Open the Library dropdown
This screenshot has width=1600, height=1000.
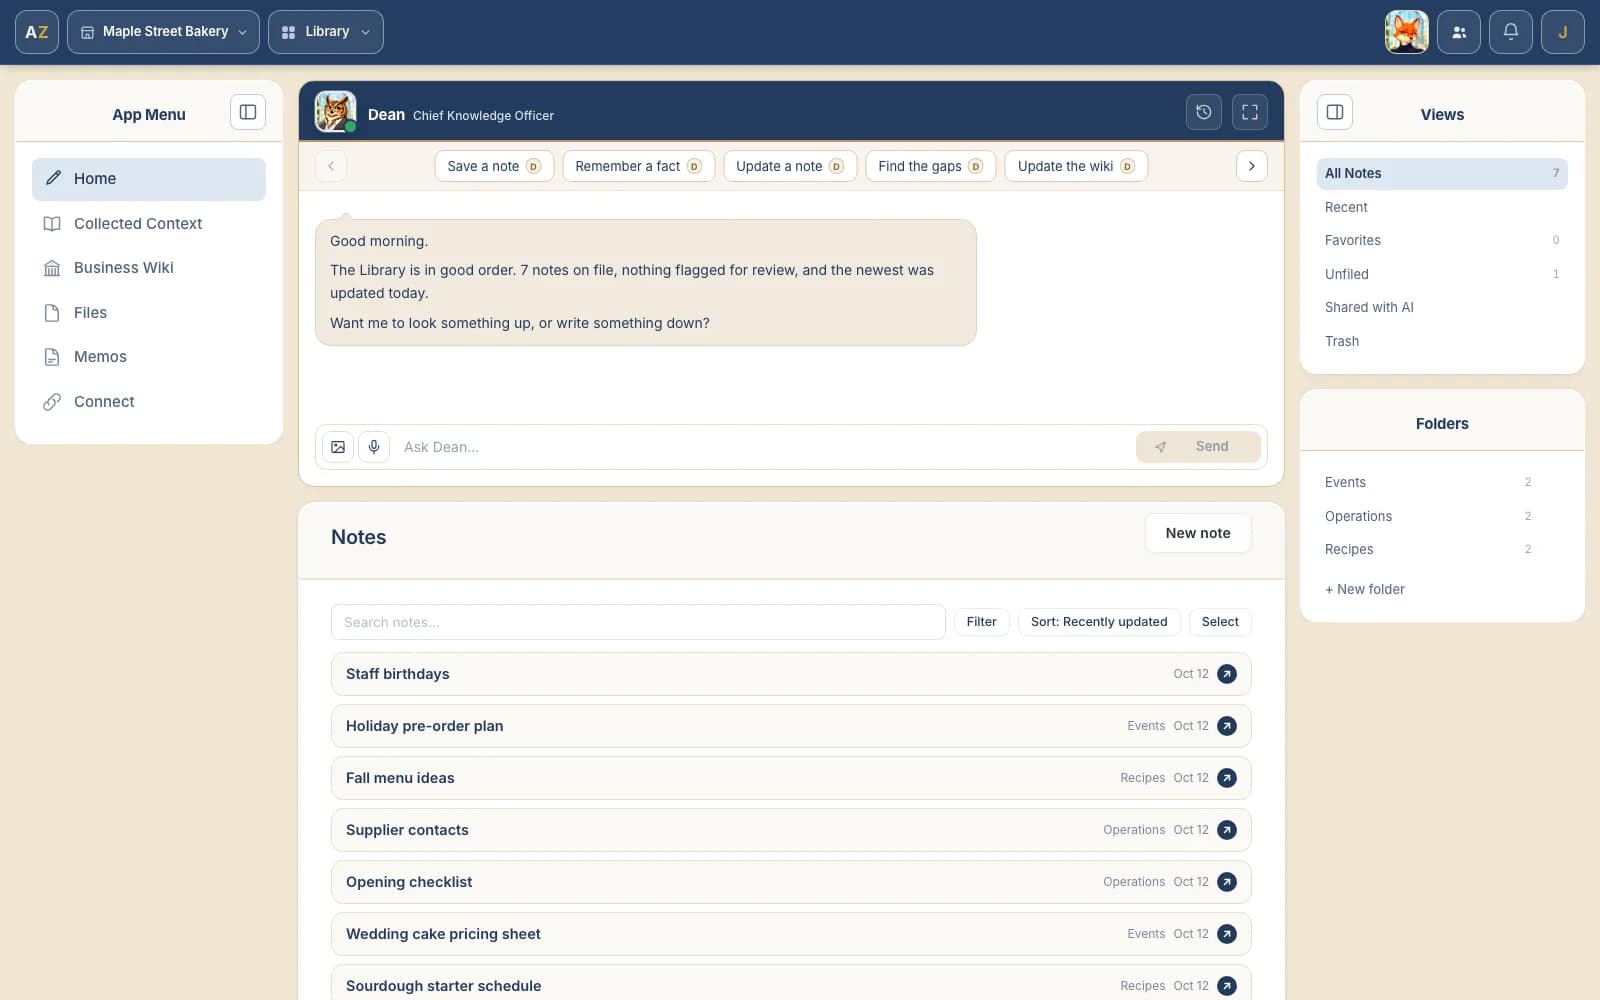[x=326, y=32]
